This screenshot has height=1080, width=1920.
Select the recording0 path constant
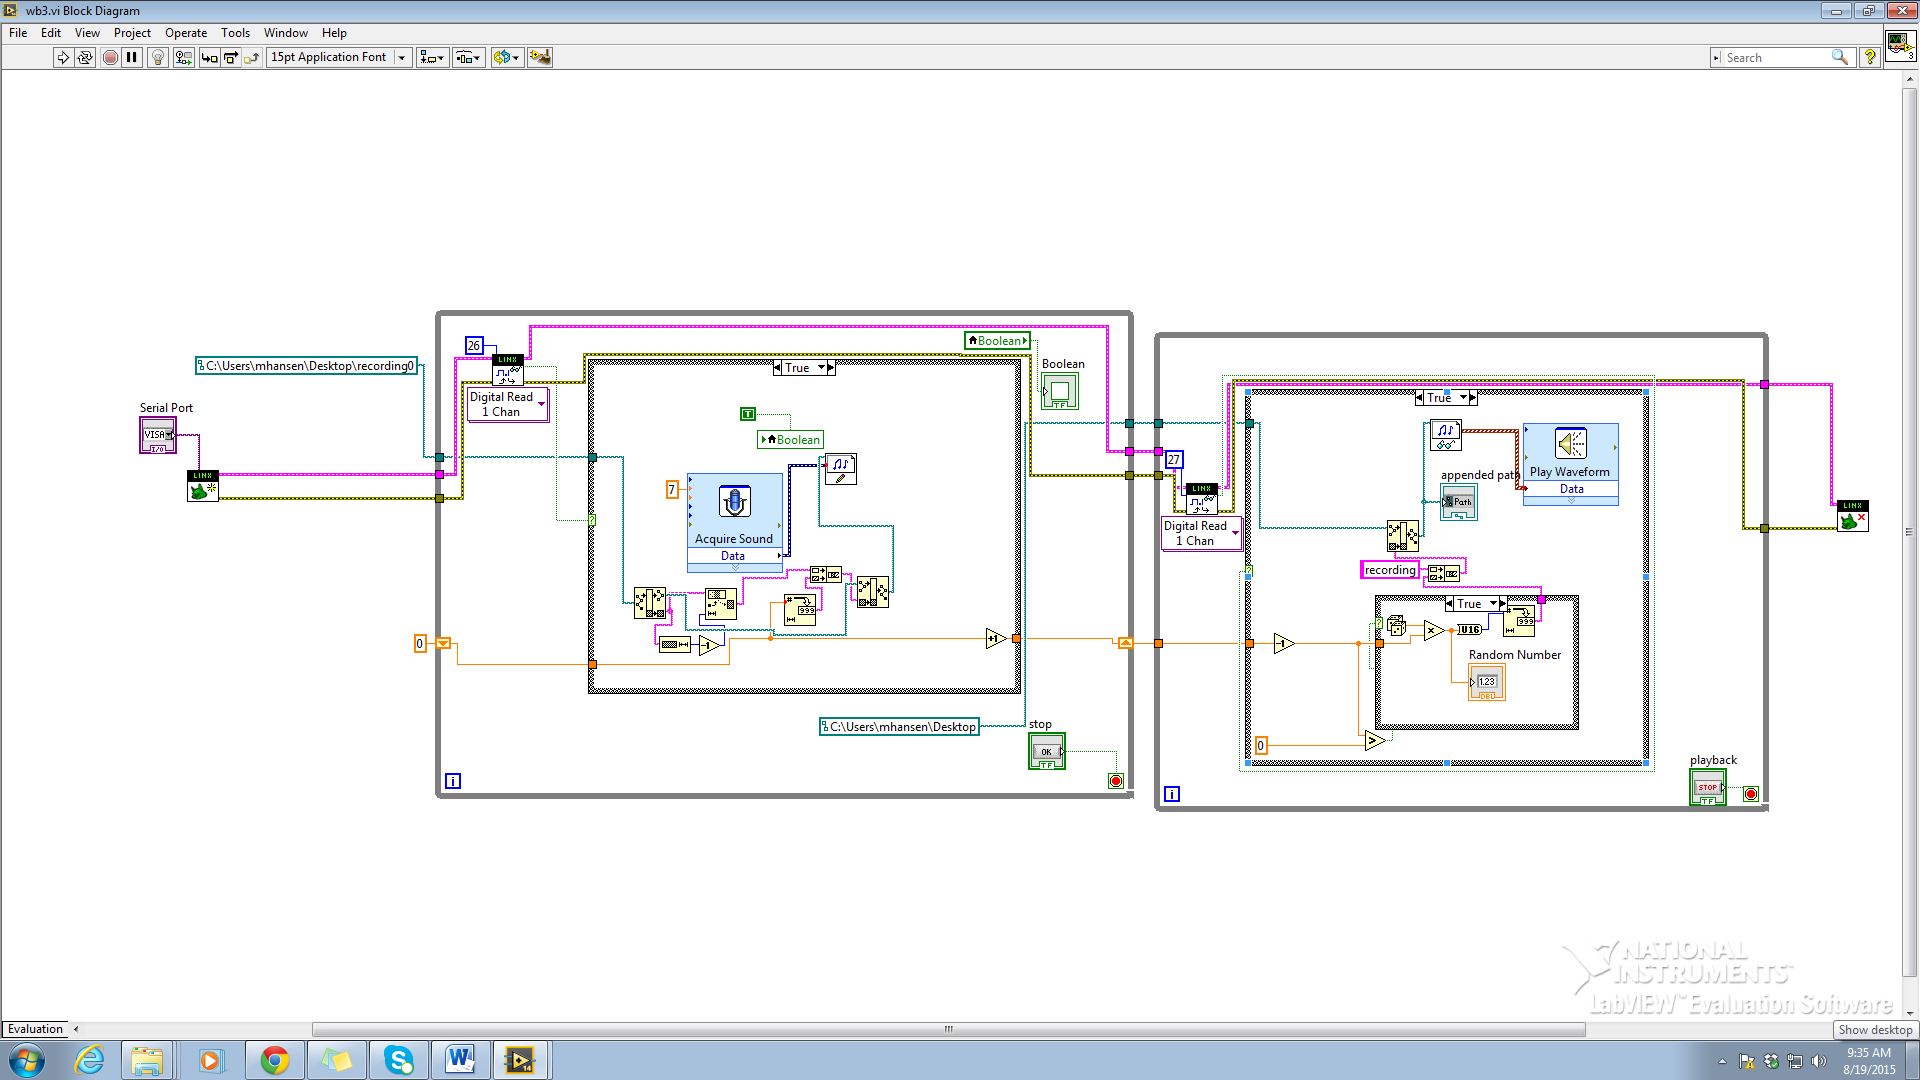[307, 366]
